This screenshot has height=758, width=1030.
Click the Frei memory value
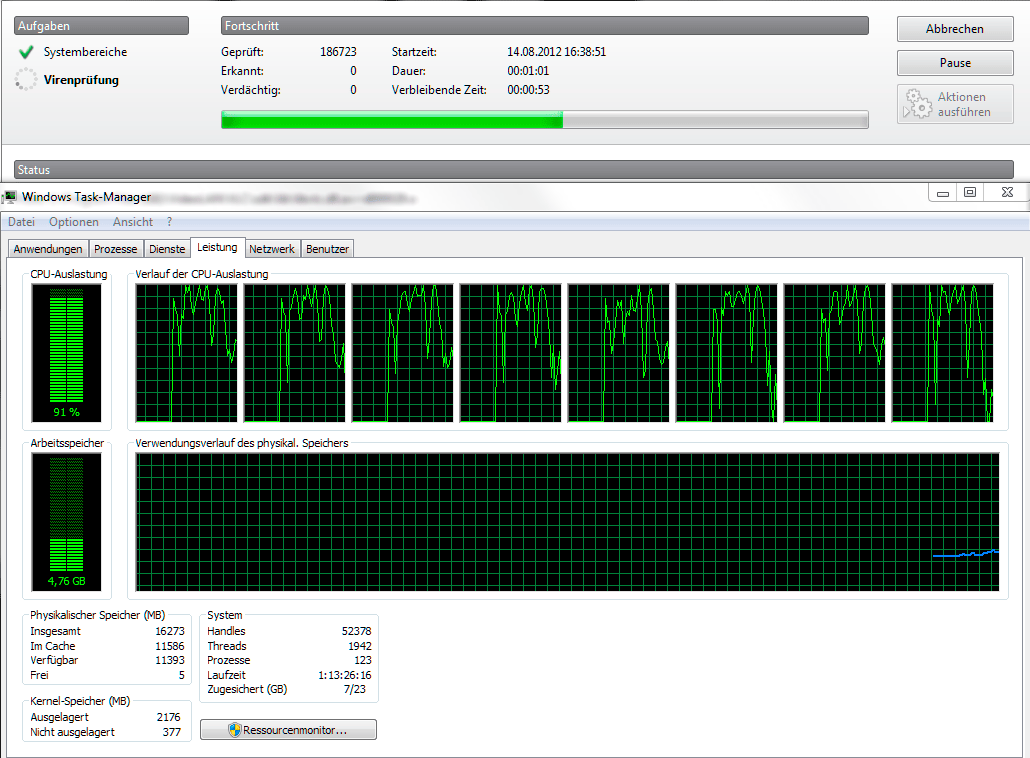point(182,675)
